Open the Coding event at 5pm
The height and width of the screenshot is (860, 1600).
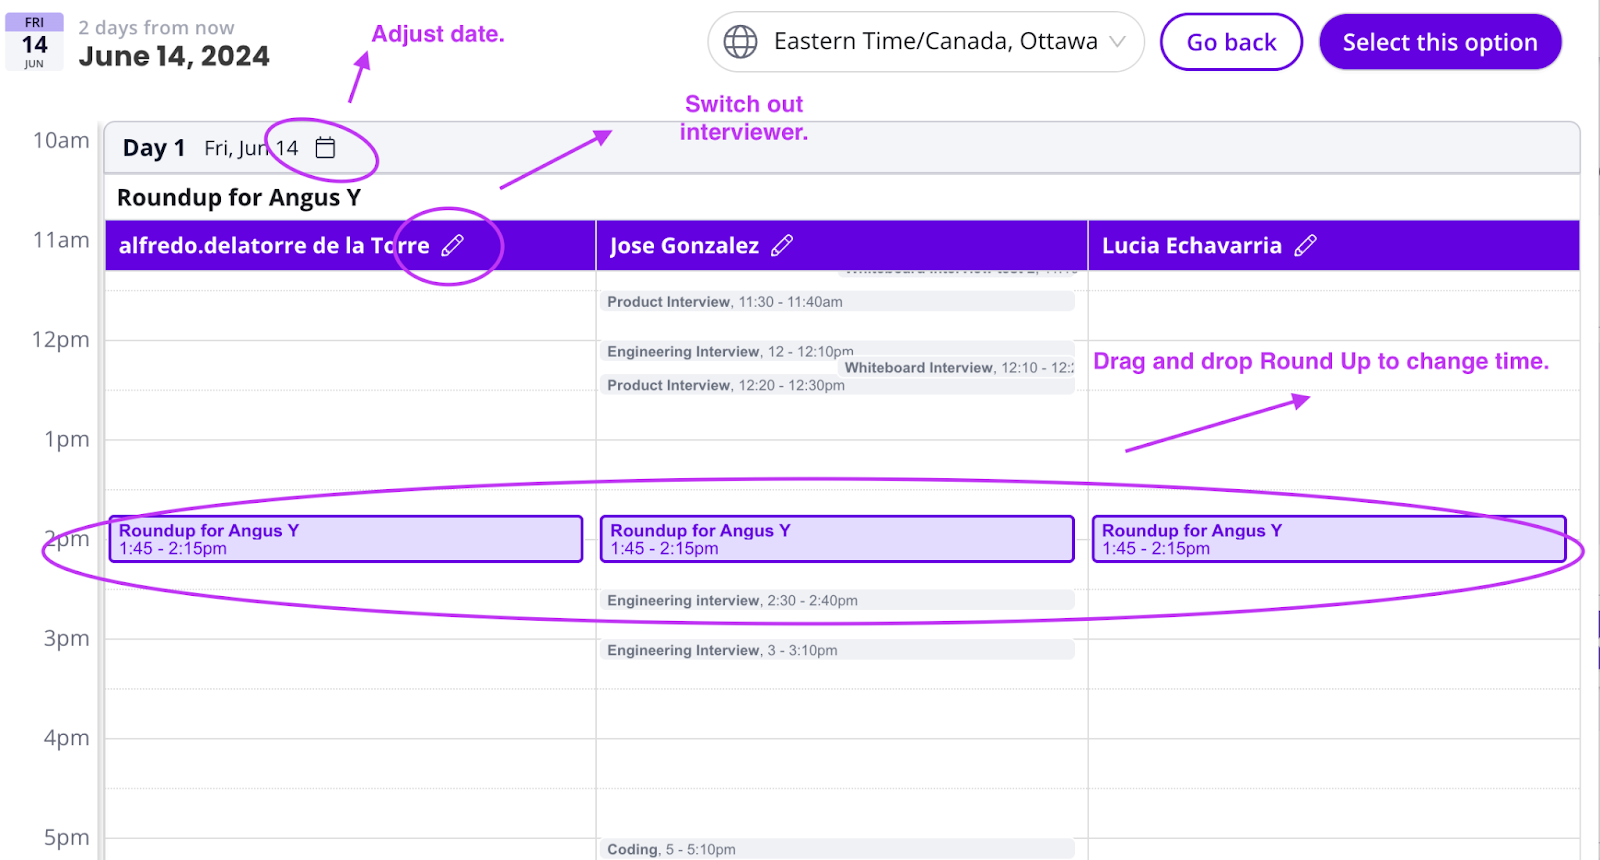837,848
